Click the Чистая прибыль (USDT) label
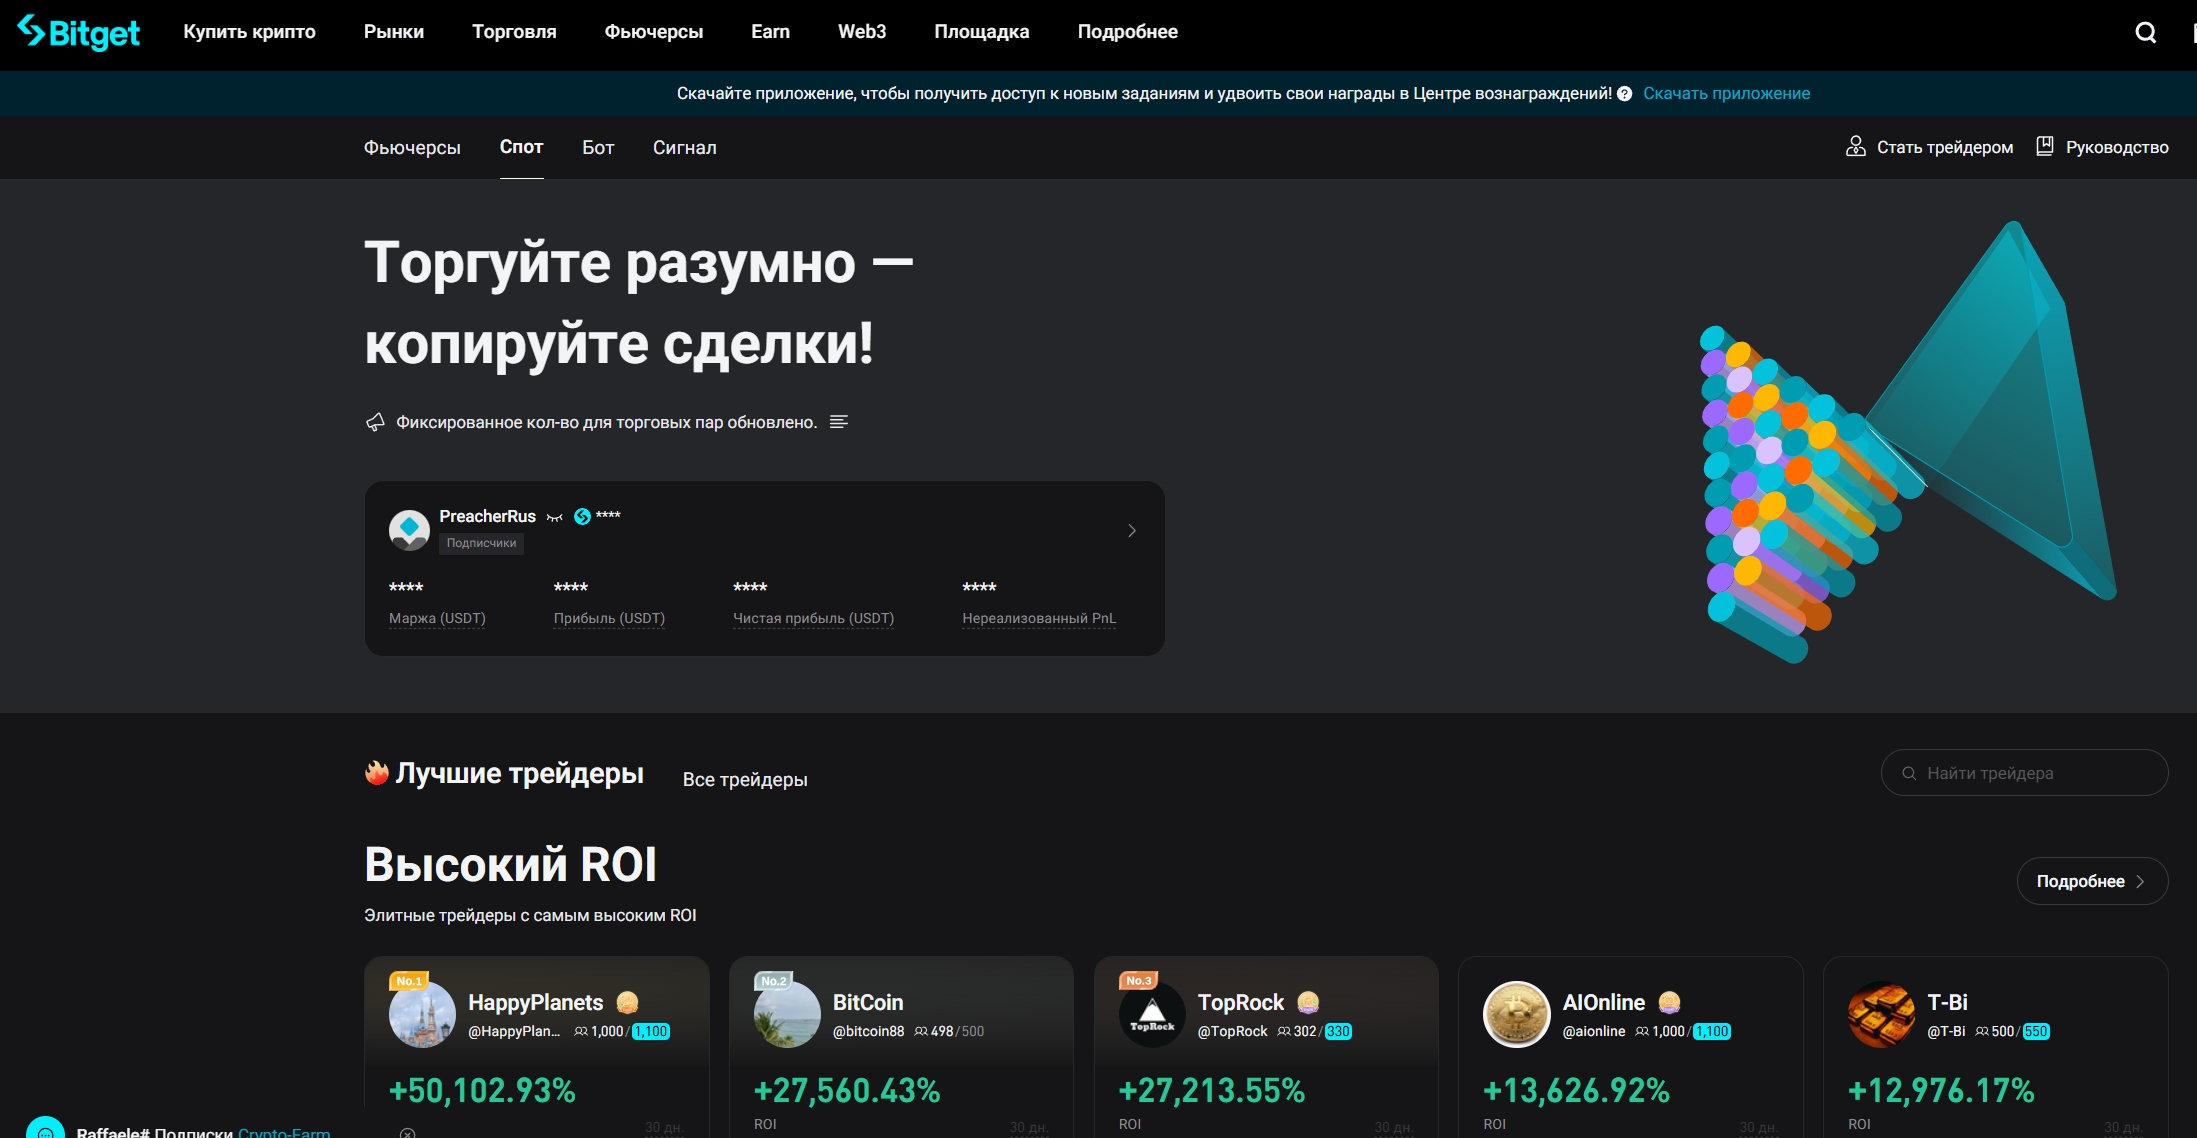This screenshot has width=2197, height=1138. 814,619
